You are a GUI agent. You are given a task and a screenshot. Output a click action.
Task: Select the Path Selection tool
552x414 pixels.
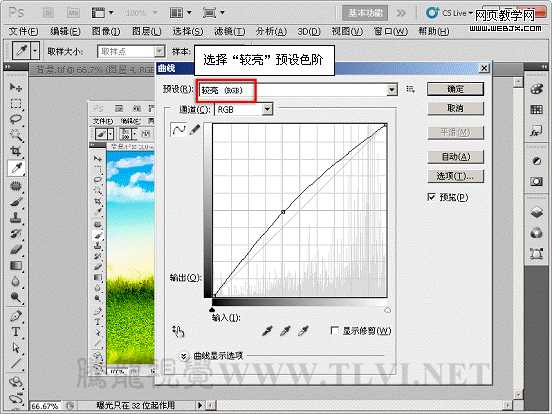pos(16,348)
